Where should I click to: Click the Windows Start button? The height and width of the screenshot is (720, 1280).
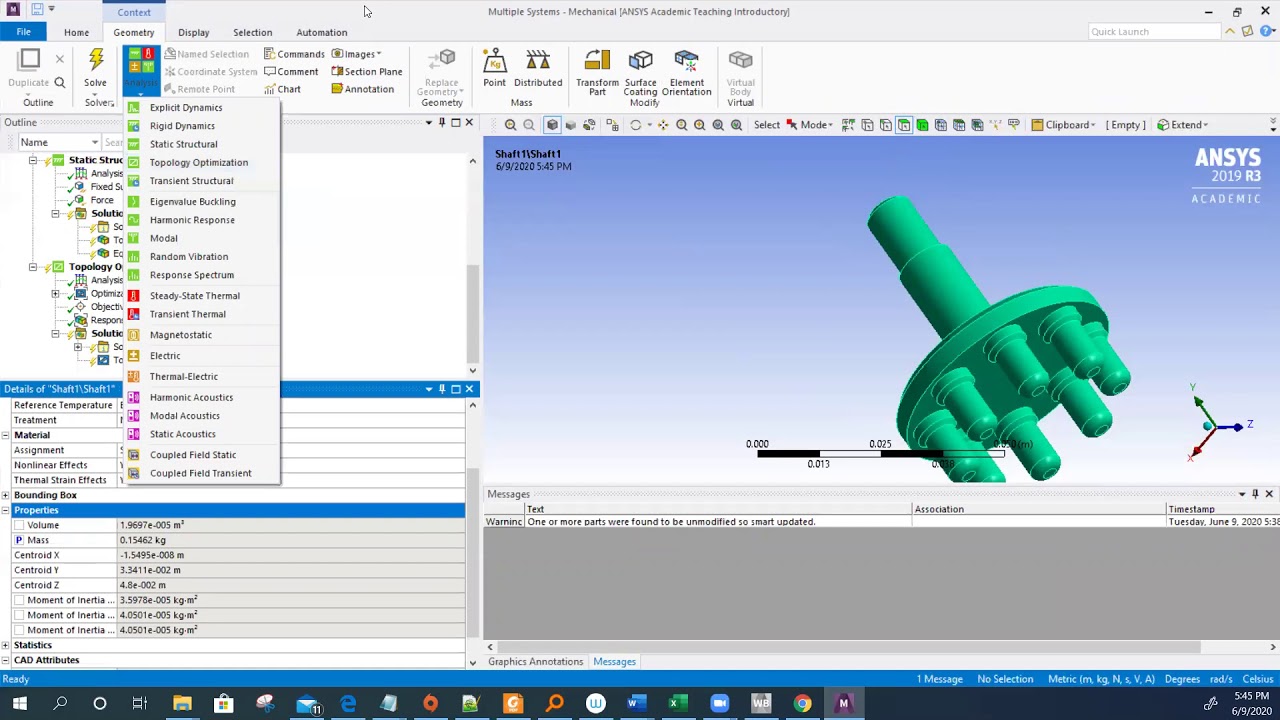tap(19, 703)
